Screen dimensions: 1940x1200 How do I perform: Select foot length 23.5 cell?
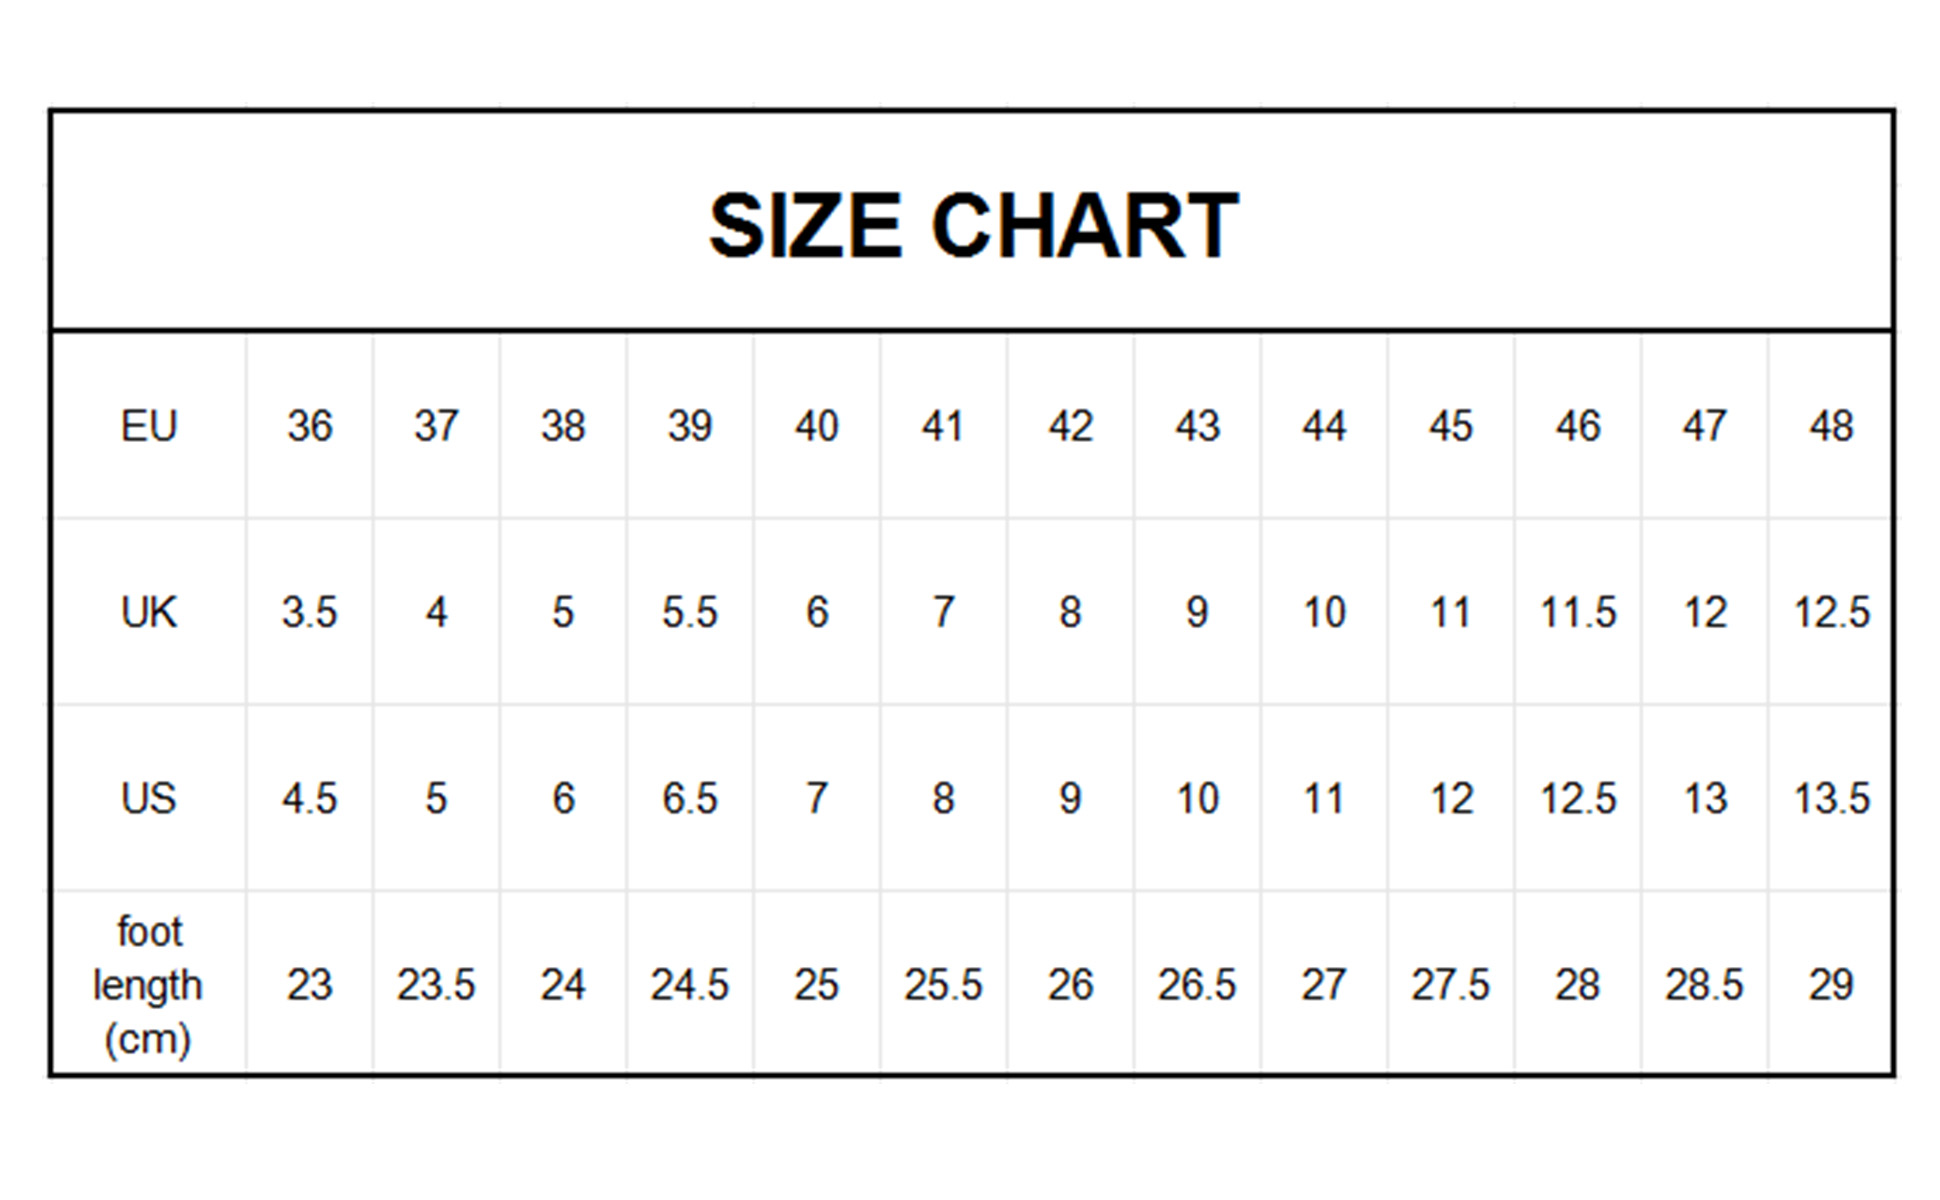tap(436, 985)
